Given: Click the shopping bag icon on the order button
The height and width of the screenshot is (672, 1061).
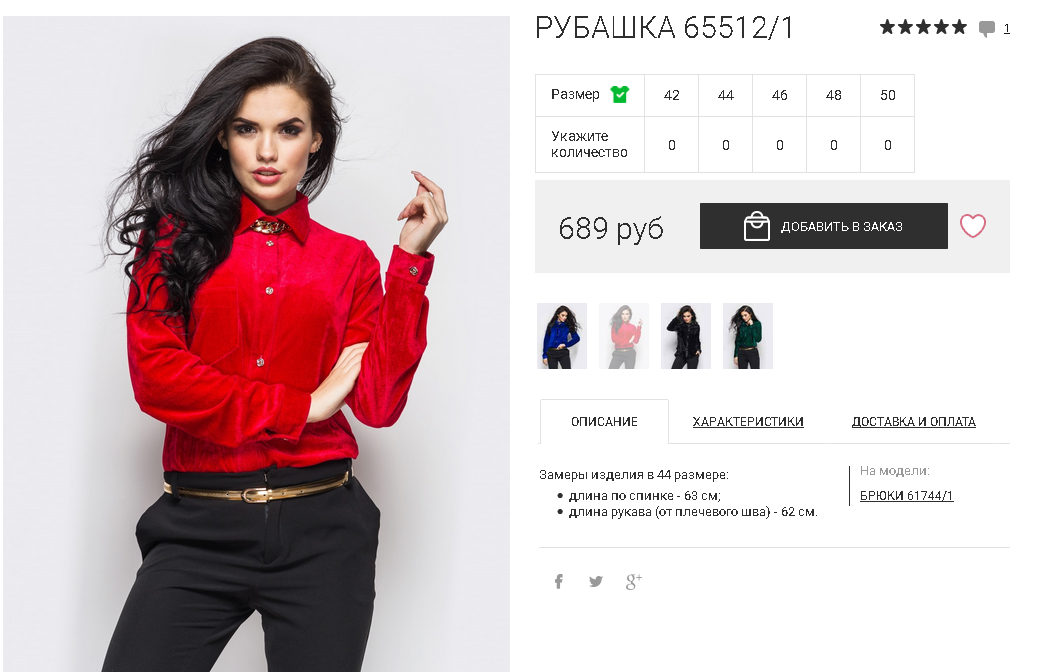Looking at the screenshot, I should click(x=757, y=226).
